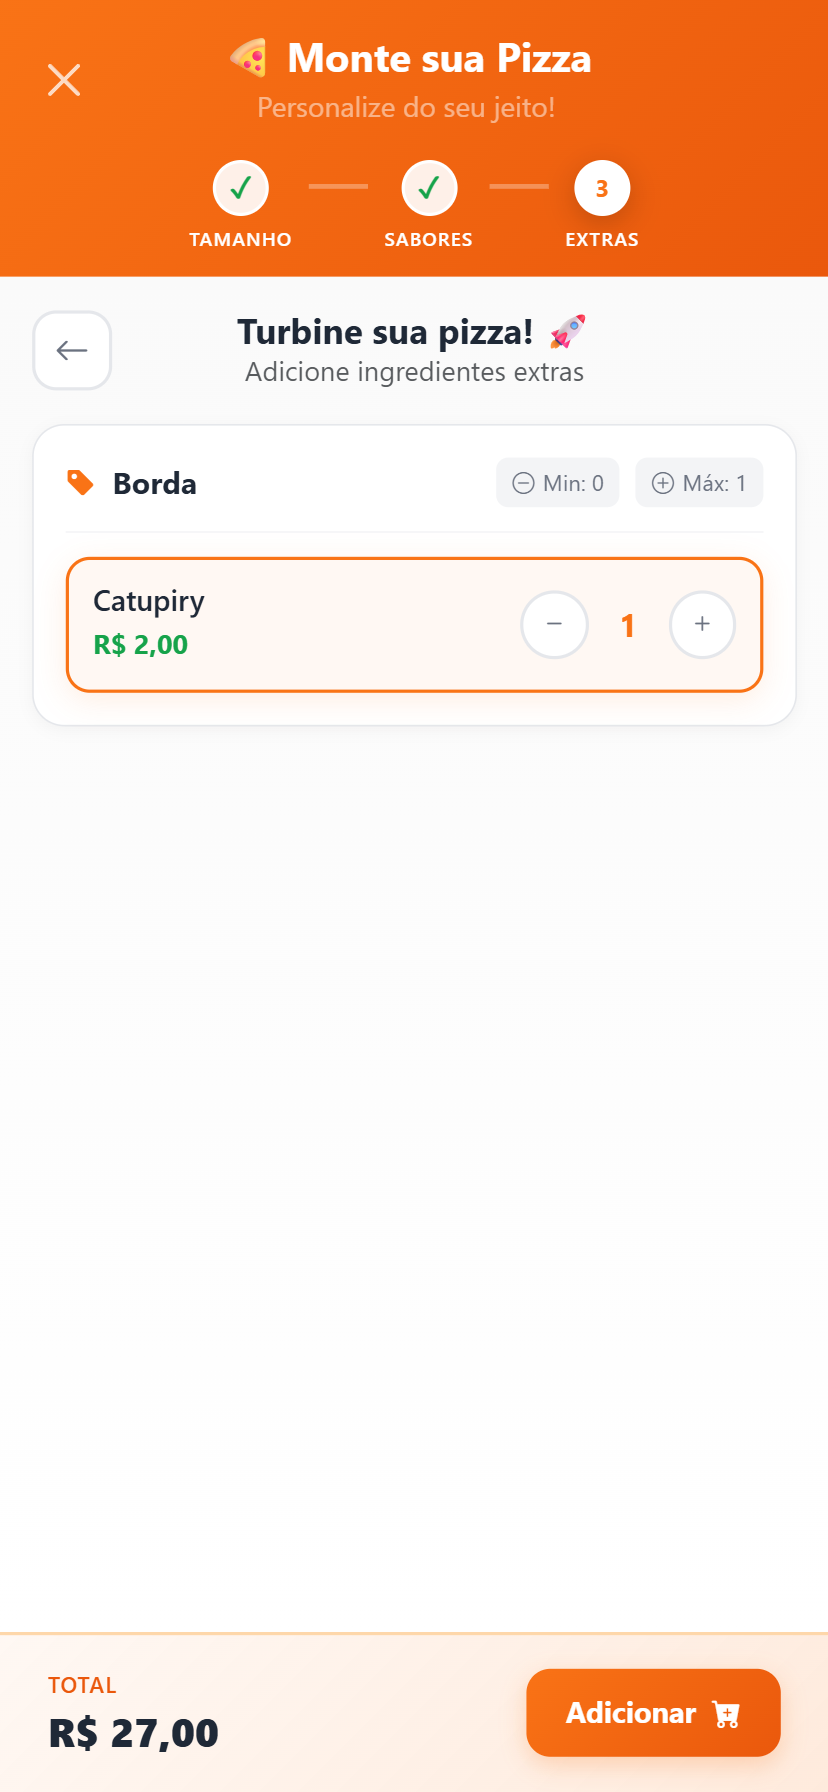Viewport: 828px width, 1792px height.
Task: Click the Catupiry quantity value 1
Action: pos(628,626)
